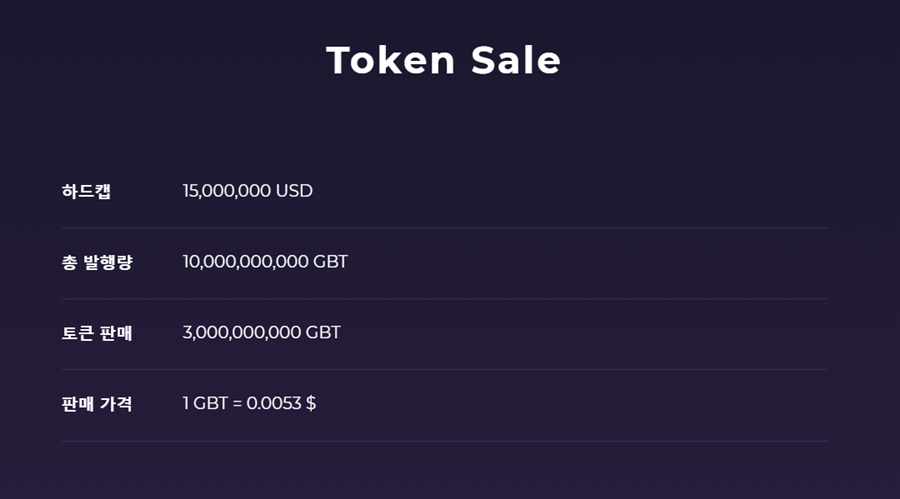
Task: Click the 3,000,000,000 token sale number
Action: tap(242, 333)
